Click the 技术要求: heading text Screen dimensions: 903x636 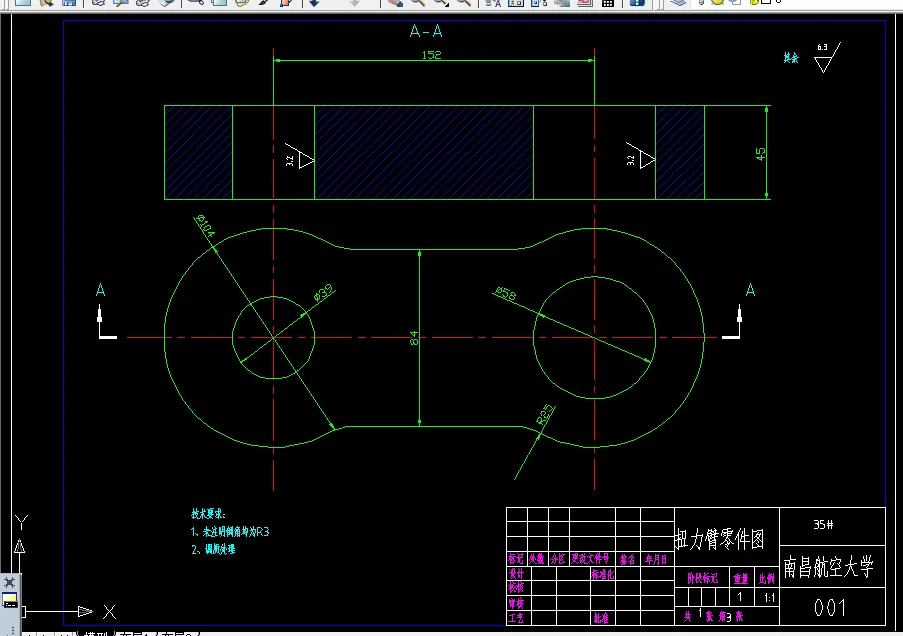tap(208, 513)
